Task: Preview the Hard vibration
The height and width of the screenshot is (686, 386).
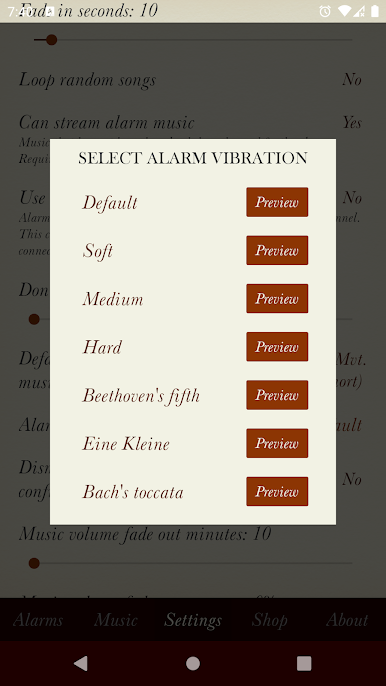Action: pos(277,346)
